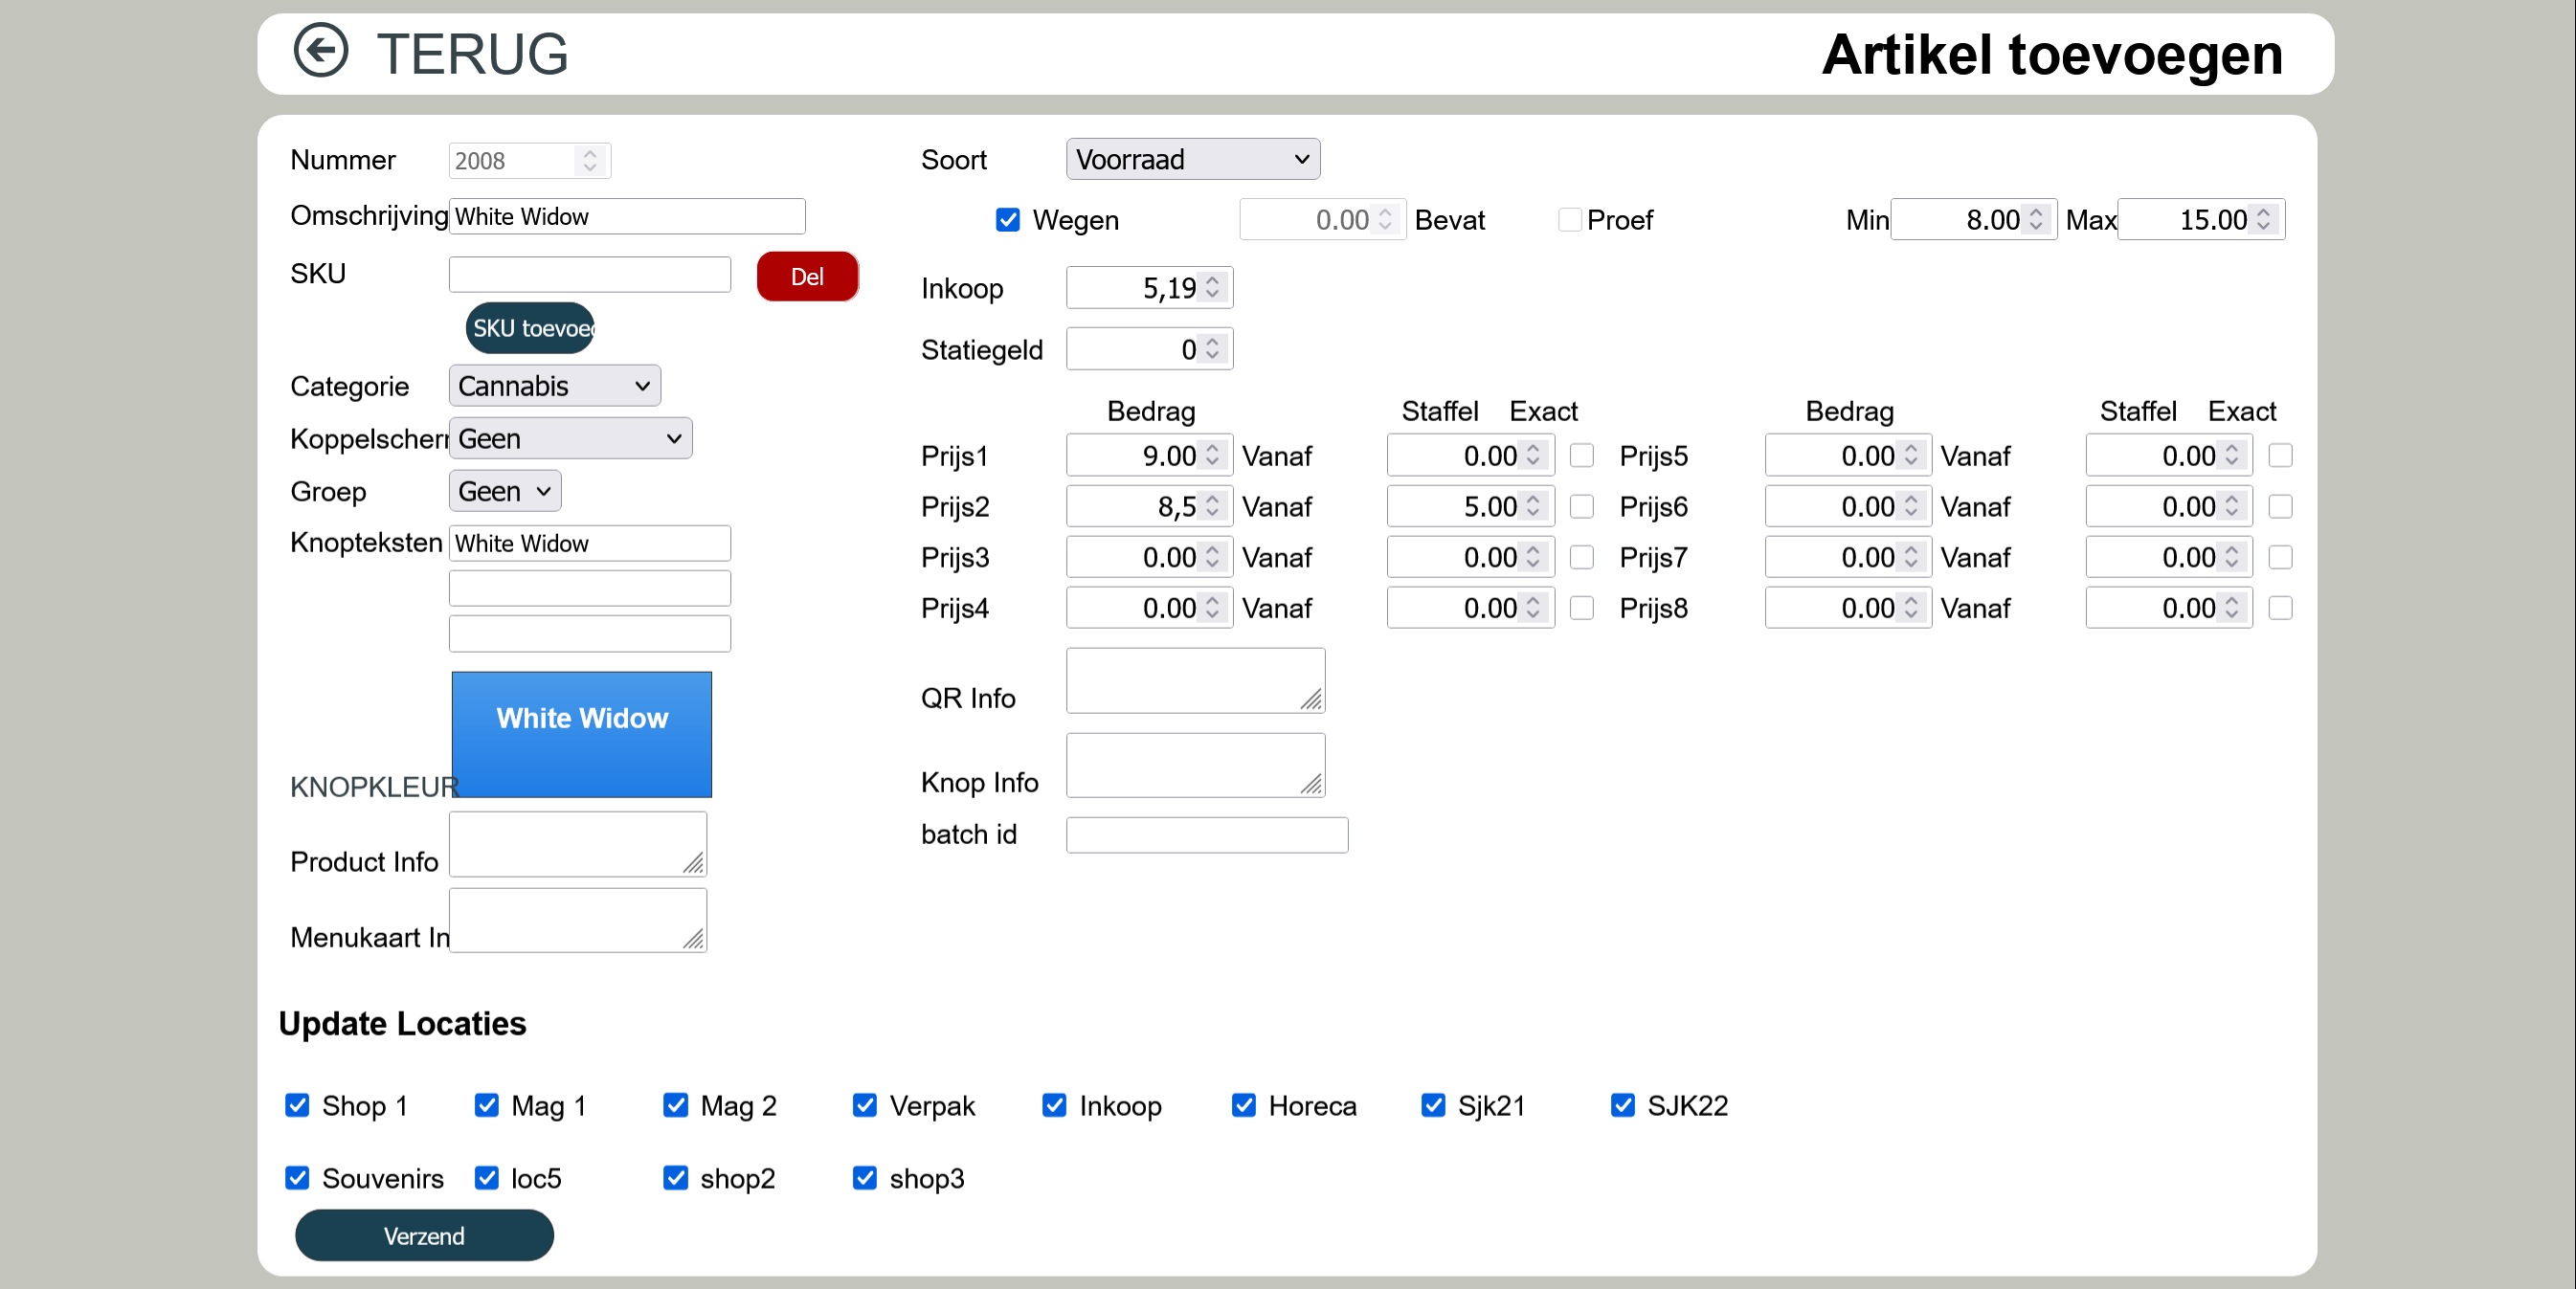Click the Statiegeld amount field
The image size is (2576, 1289).
(x=1149, y=349)
